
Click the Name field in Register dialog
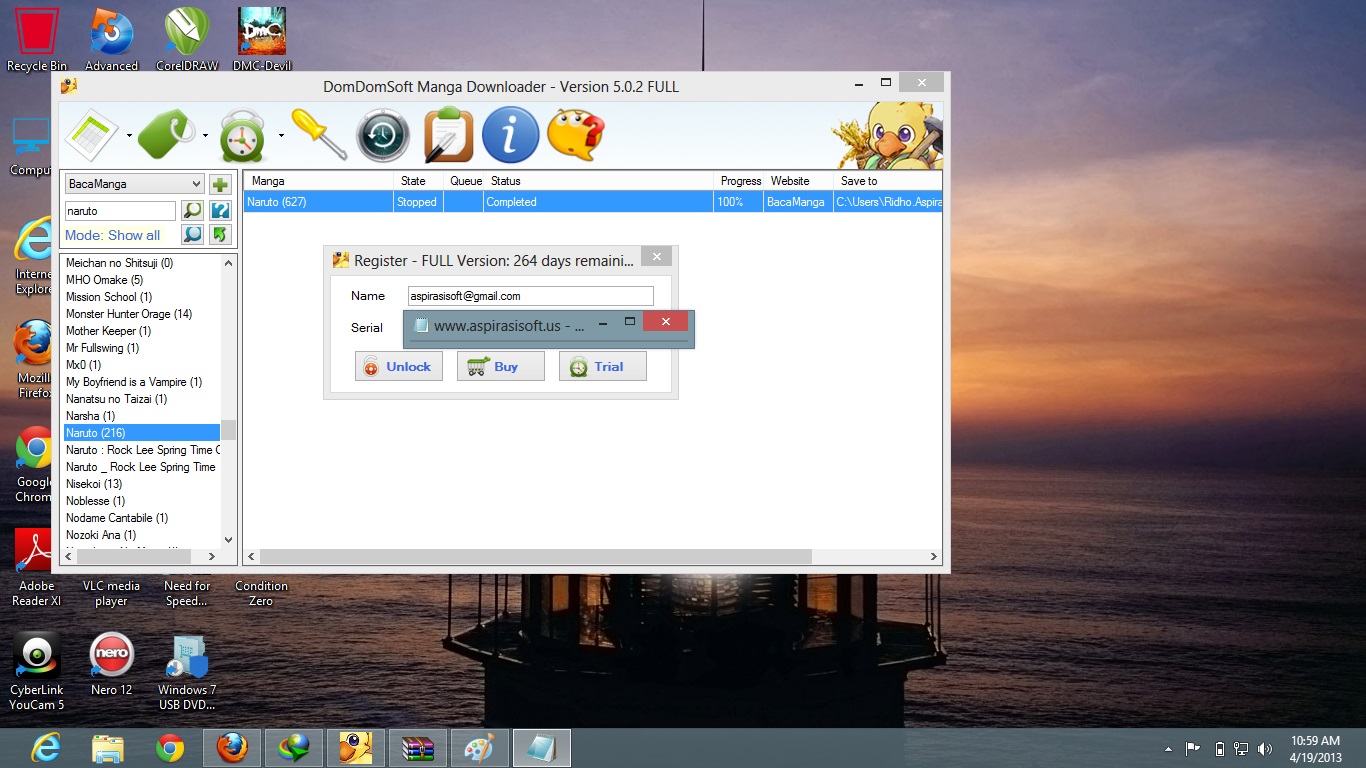pyautogui.click(x=531, y=296)
